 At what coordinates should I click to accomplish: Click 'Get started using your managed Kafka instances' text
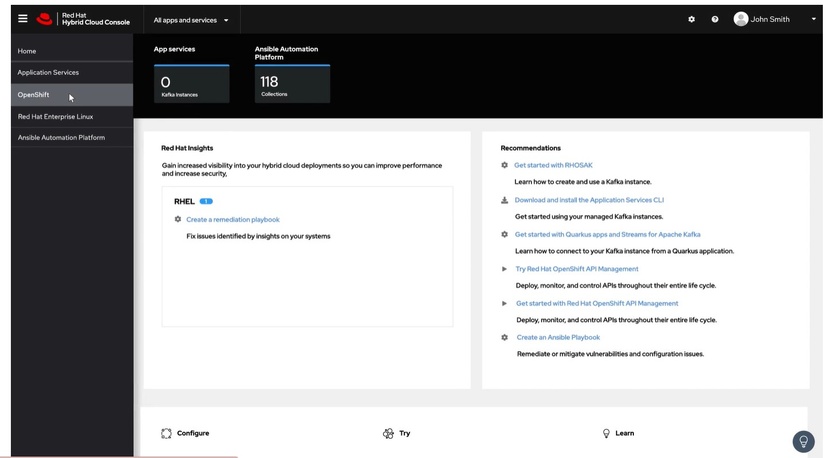(x=589, y=217)
